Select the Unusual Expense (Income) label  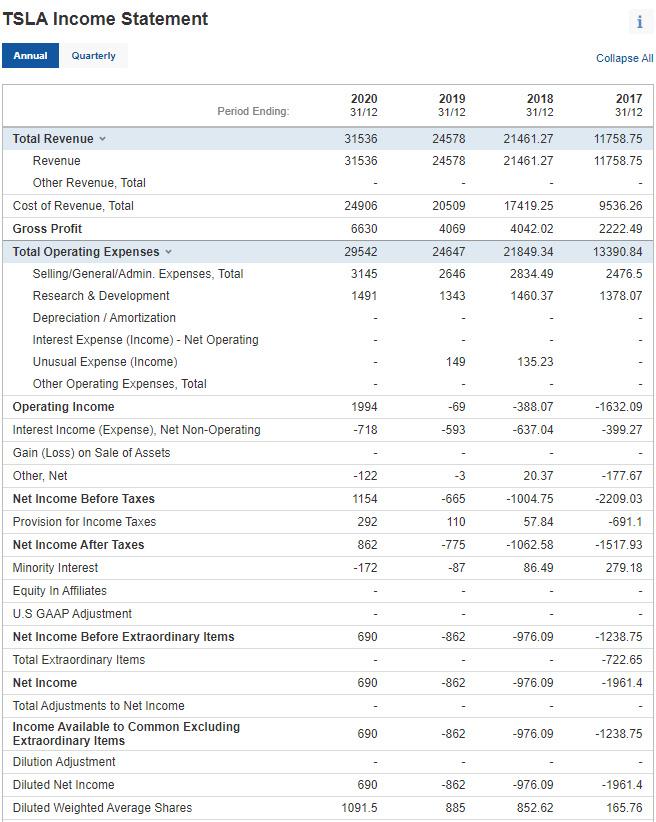pyautogui.click(x=105, y=362)
